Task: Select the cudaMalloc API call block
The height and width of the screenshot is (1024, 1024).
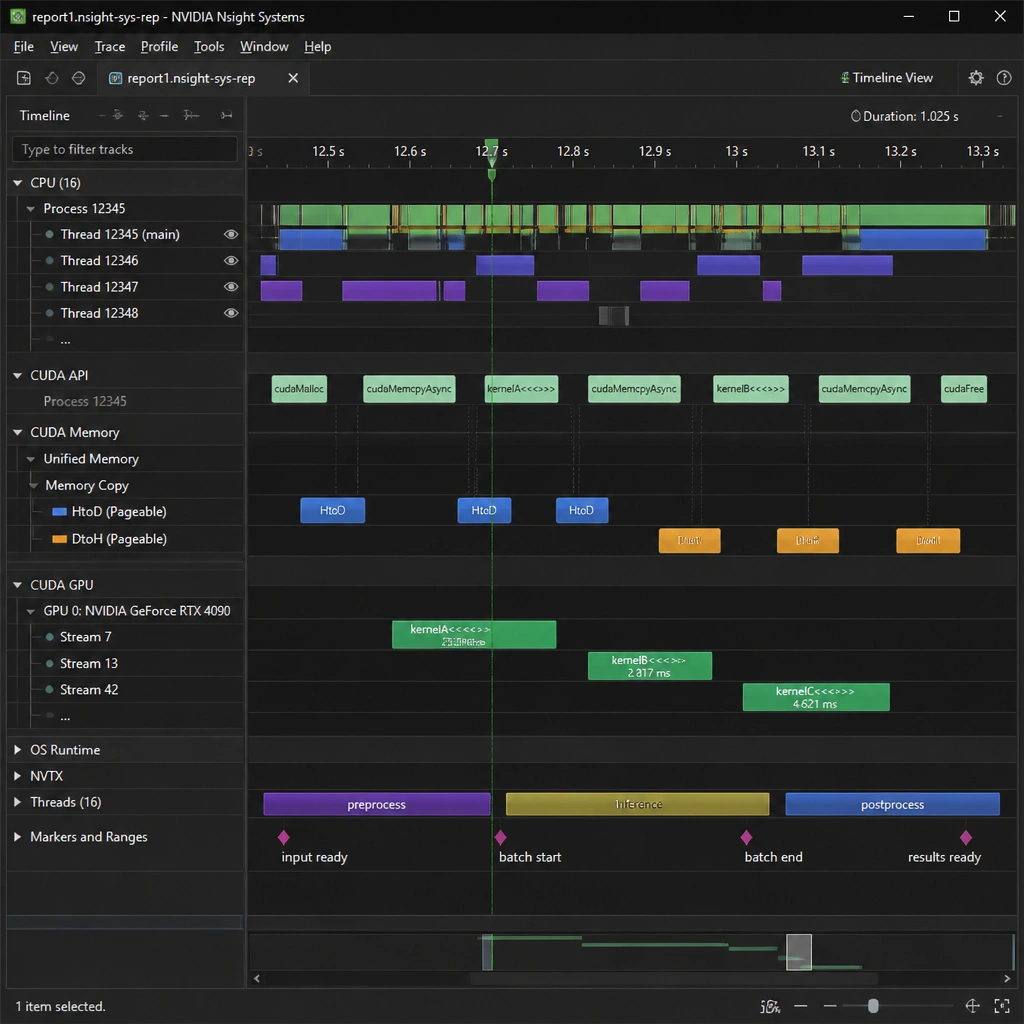Action: click(x=299, y=389)
